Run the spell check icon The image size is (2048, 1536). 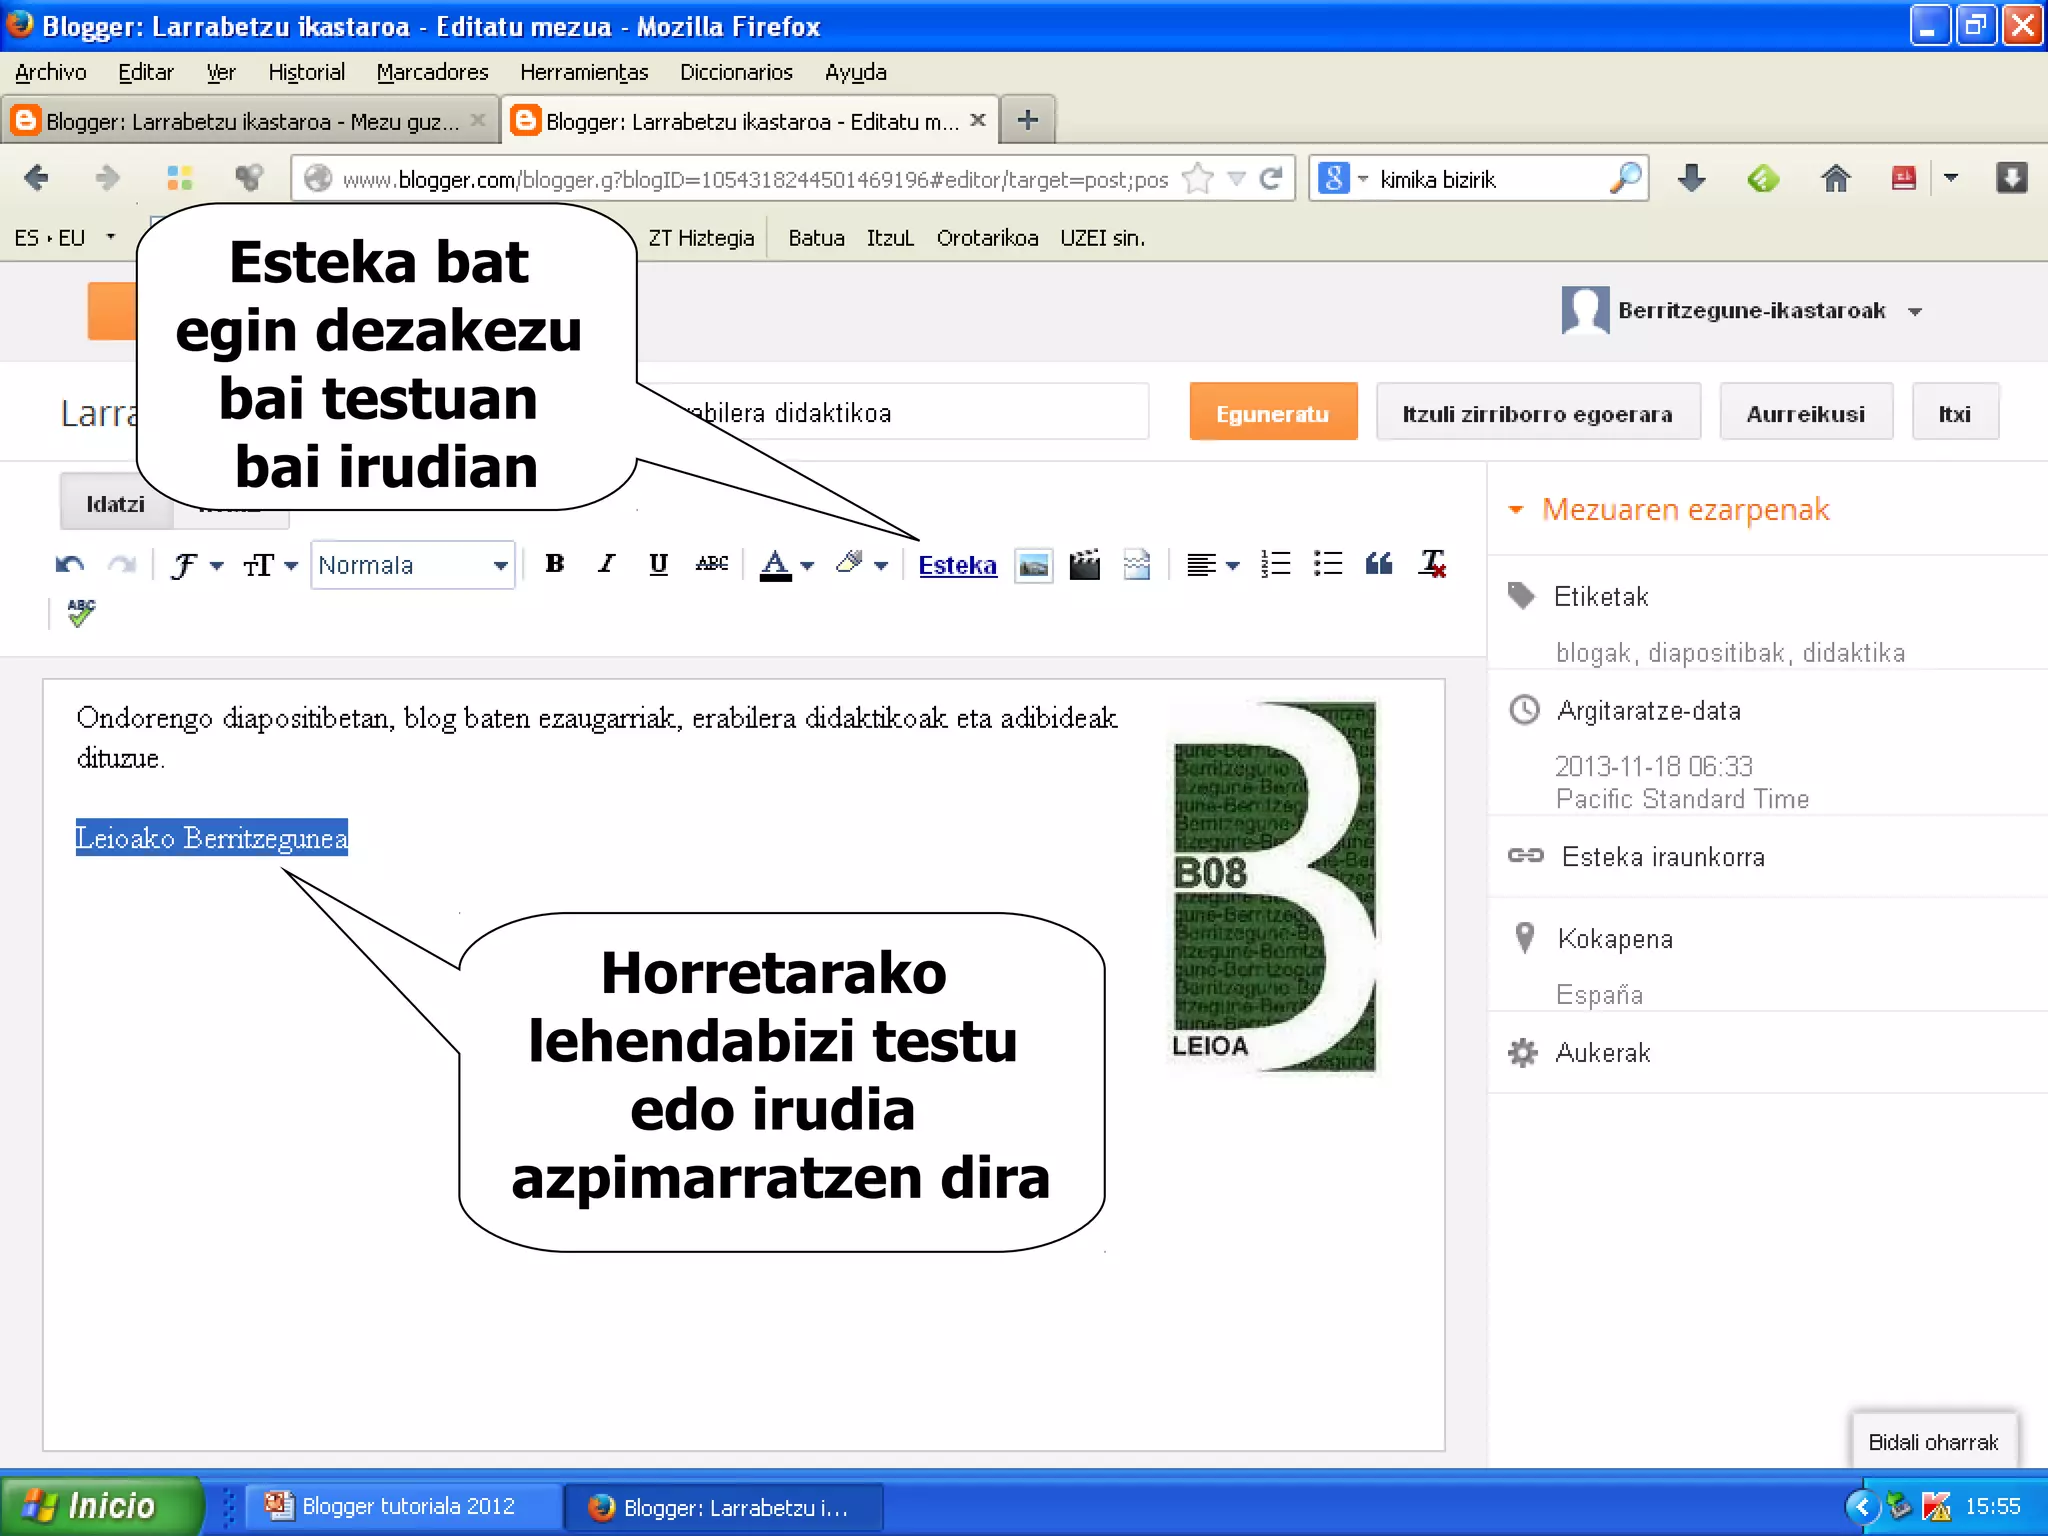coord(81,612)
